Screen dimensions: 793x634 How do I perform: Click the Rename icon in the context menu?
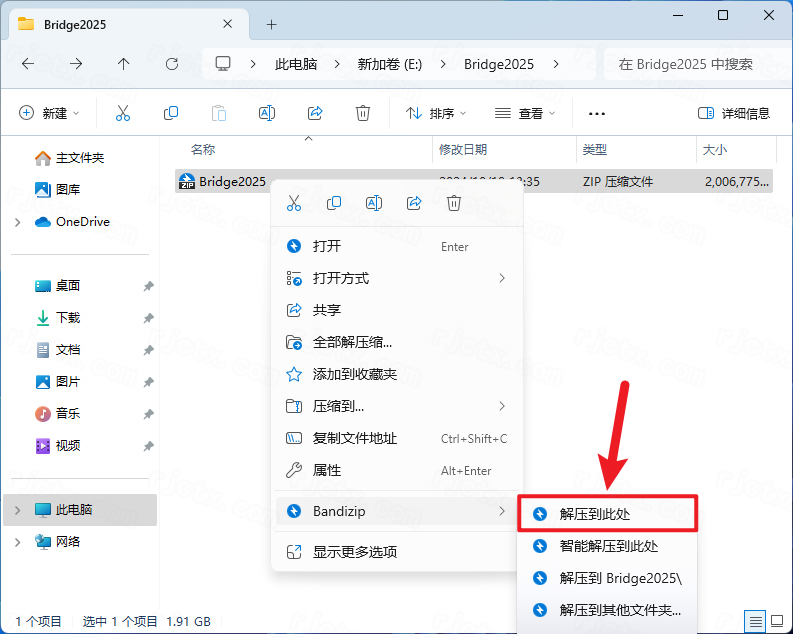tap(374, 203)
